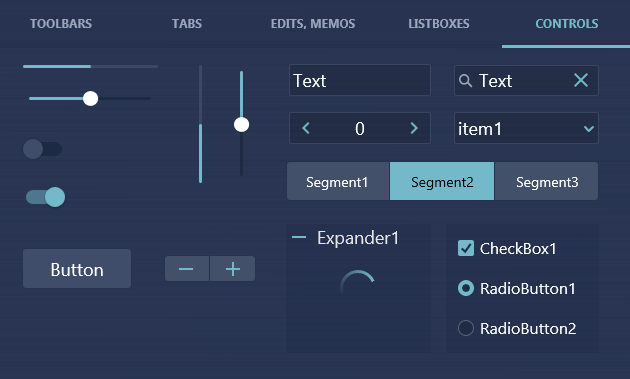Choose Segment2 in segmented control
The height and width of the screenshot is (379, 630).
(442, 181)
